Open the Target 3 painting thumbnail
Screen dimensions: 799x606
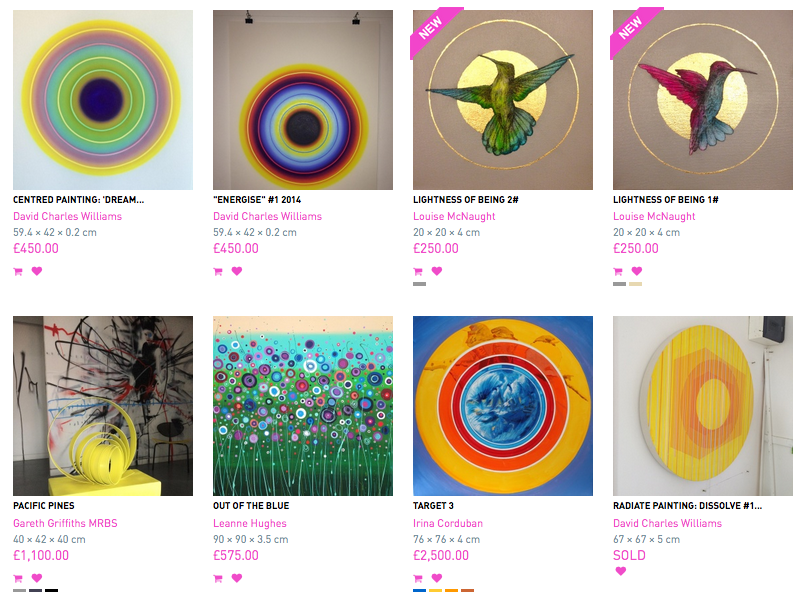tap(503, 406)
